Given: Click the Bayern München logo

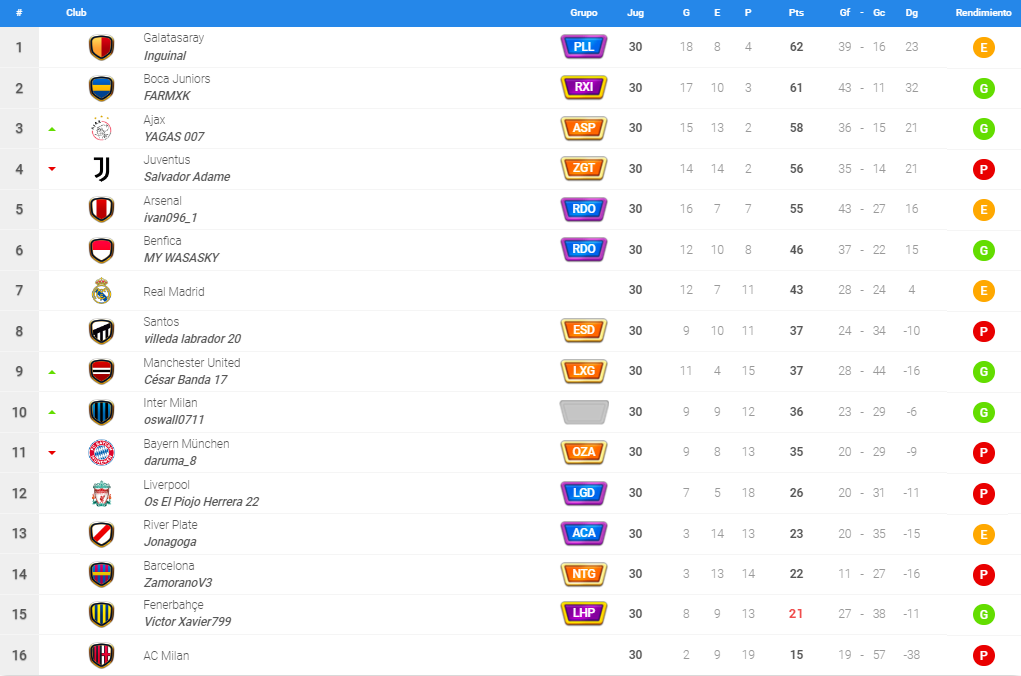Looking at the screenshot, I should coord(102,453).
